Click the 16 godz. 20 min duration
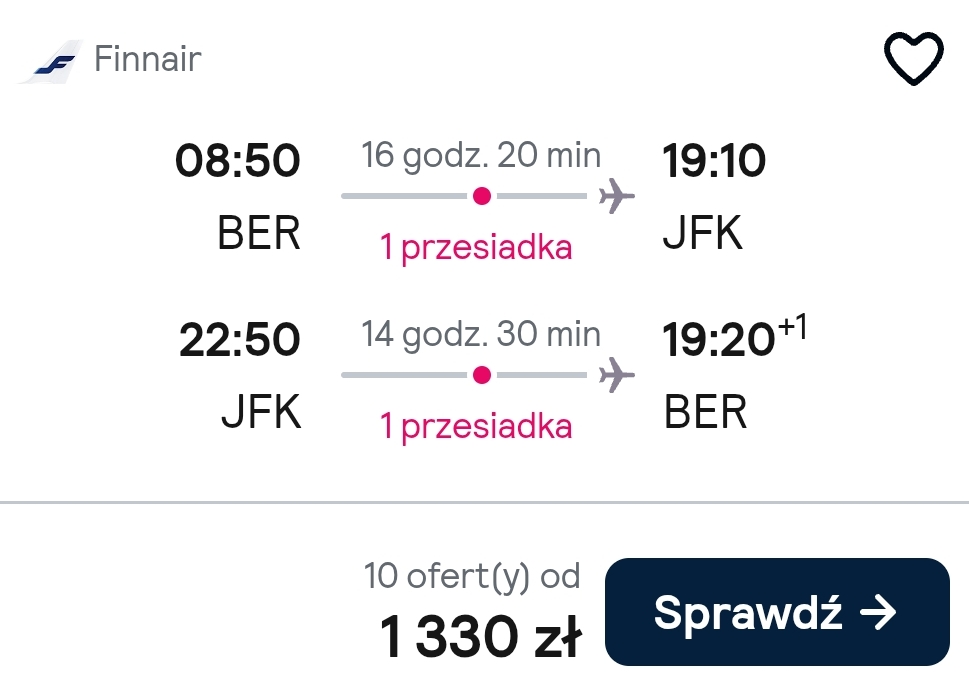The image size is (969, 676). (481, 155)
